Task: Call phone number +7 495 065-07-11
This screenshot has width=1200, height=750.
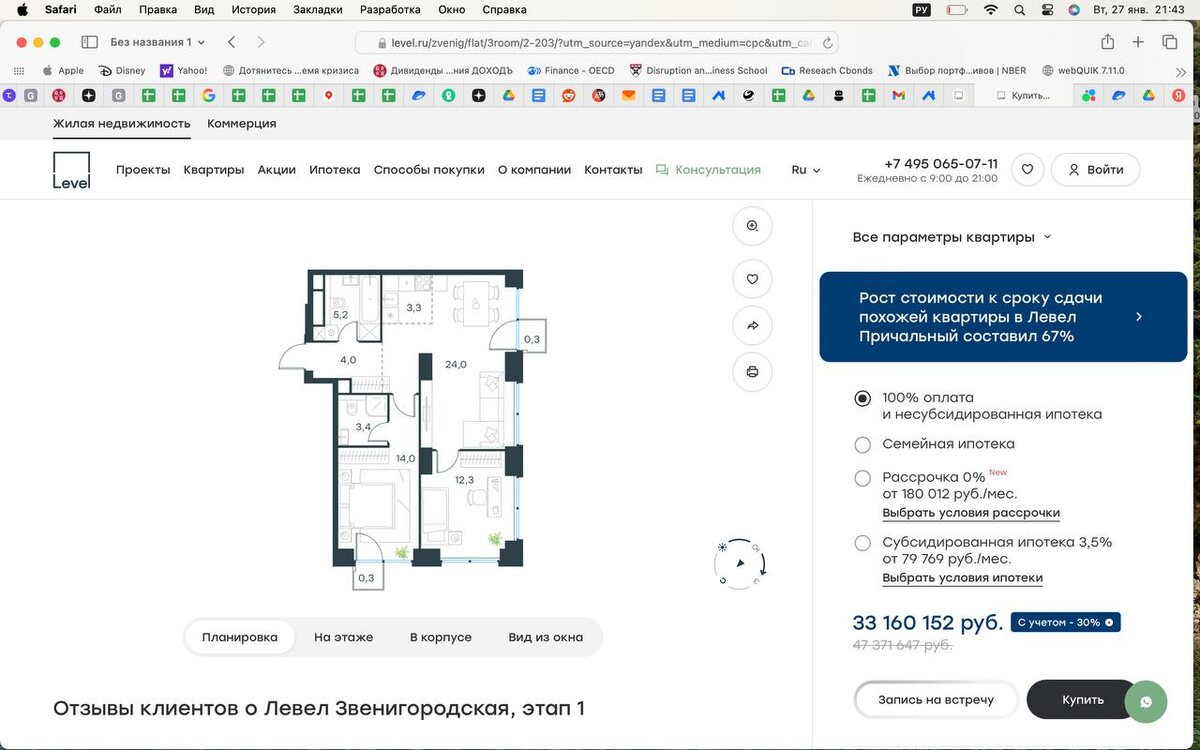Action: click(941, 163)
